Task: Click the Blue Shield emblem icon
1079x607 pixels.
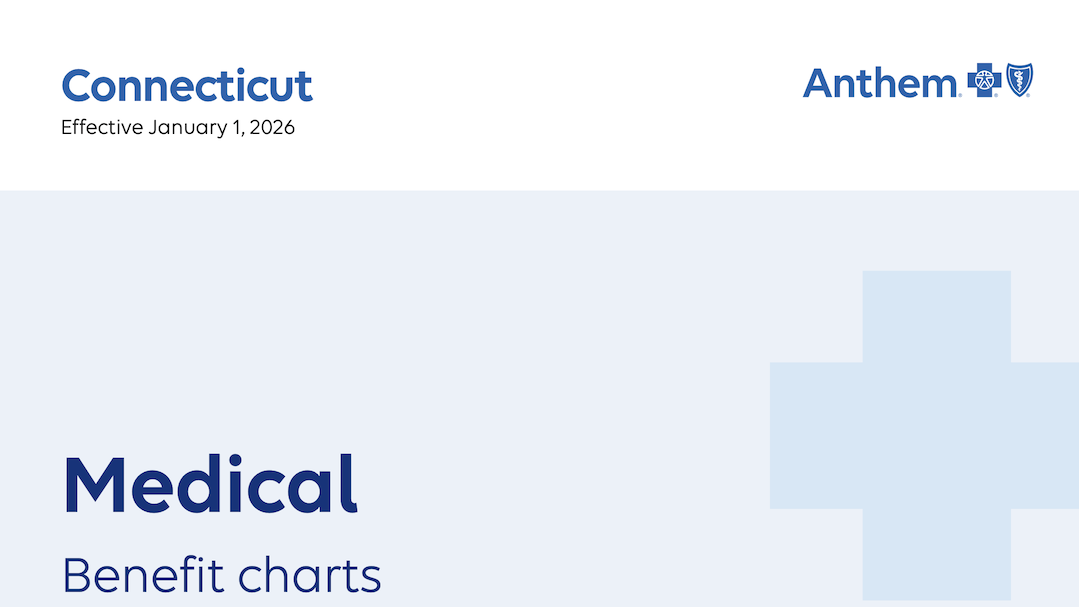Action: [1019, 80]
